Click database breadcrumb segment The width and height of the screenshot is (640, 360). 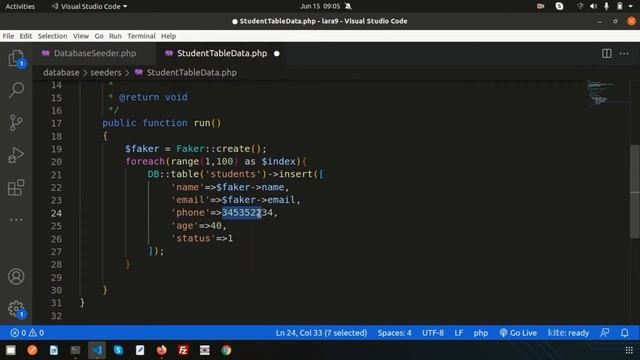pyautogui.click(x=61, y=72)
